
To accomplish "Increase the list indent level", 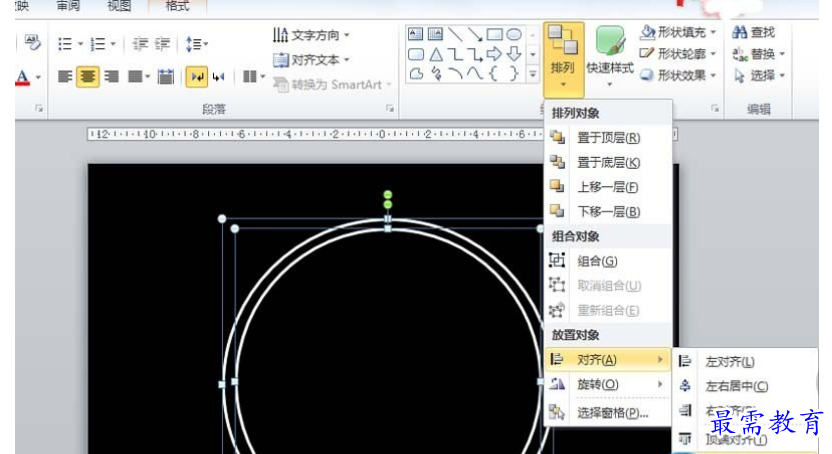I will pos(162,43).
